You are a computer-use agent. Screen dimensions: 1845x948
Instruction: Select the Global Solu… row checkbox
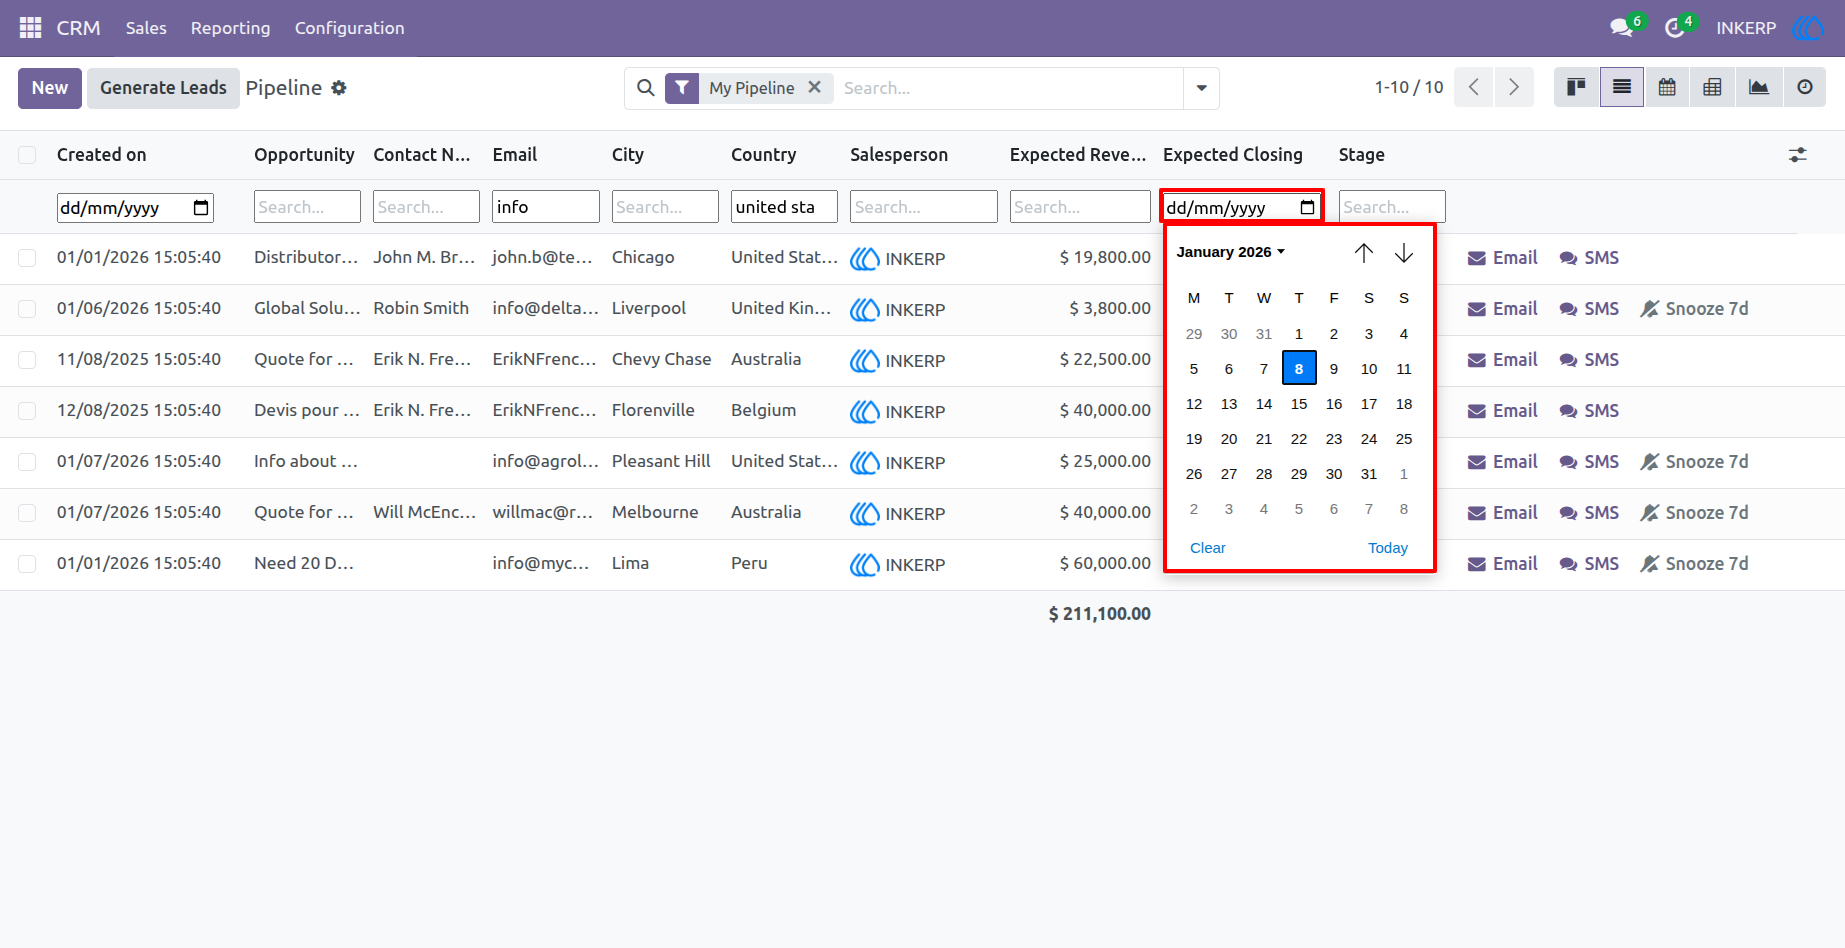pos(27,309)
